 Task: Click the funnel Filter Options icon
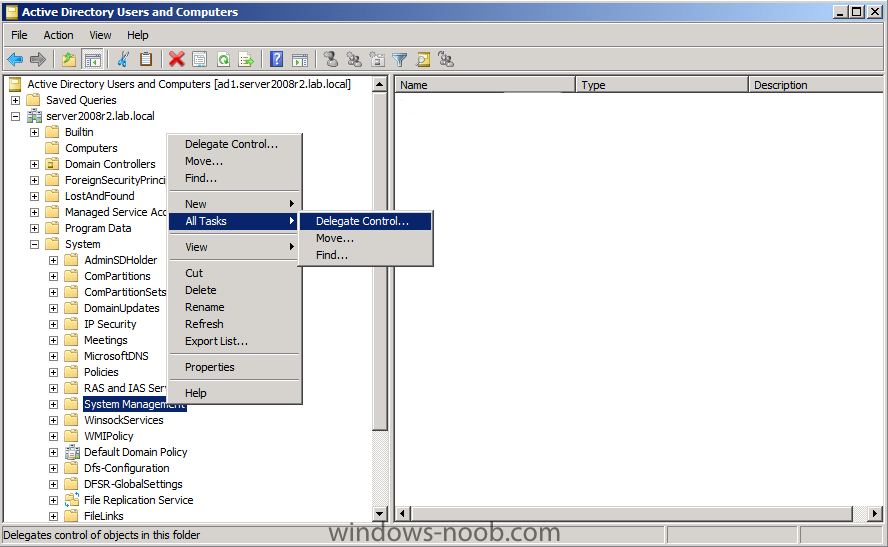click(x=400, y=59)
